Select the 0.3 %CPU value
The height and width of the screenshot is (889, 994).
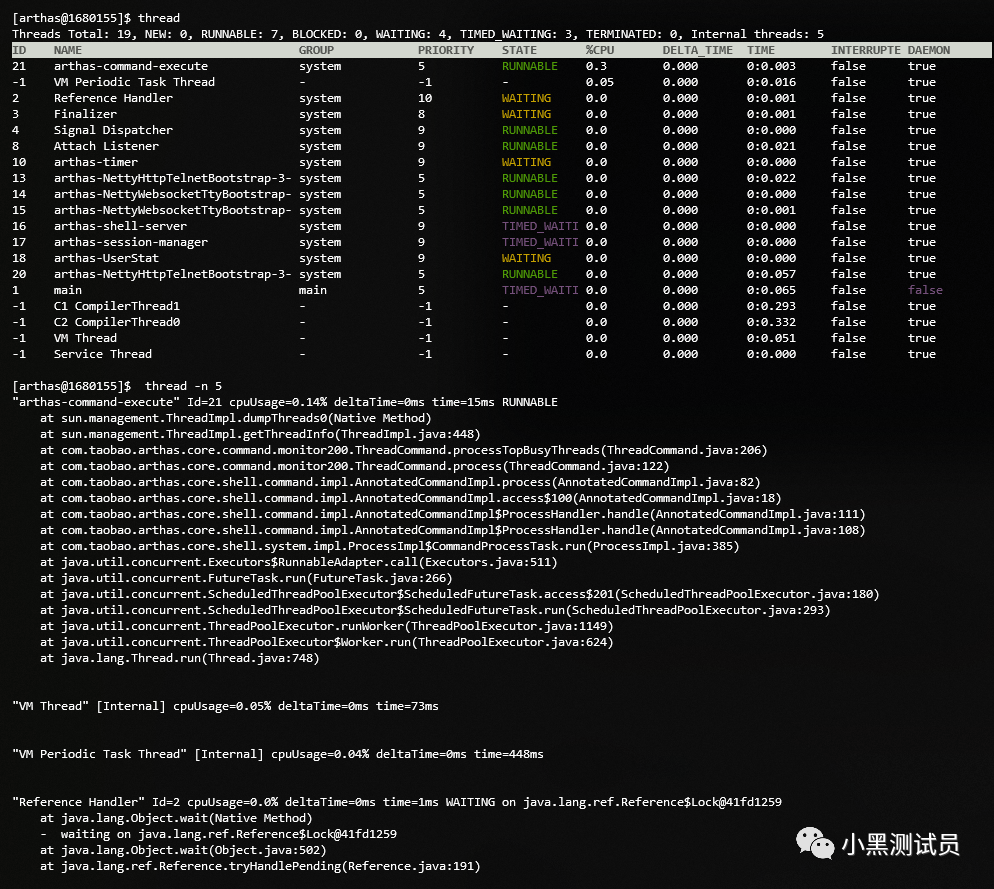(596, 66)
